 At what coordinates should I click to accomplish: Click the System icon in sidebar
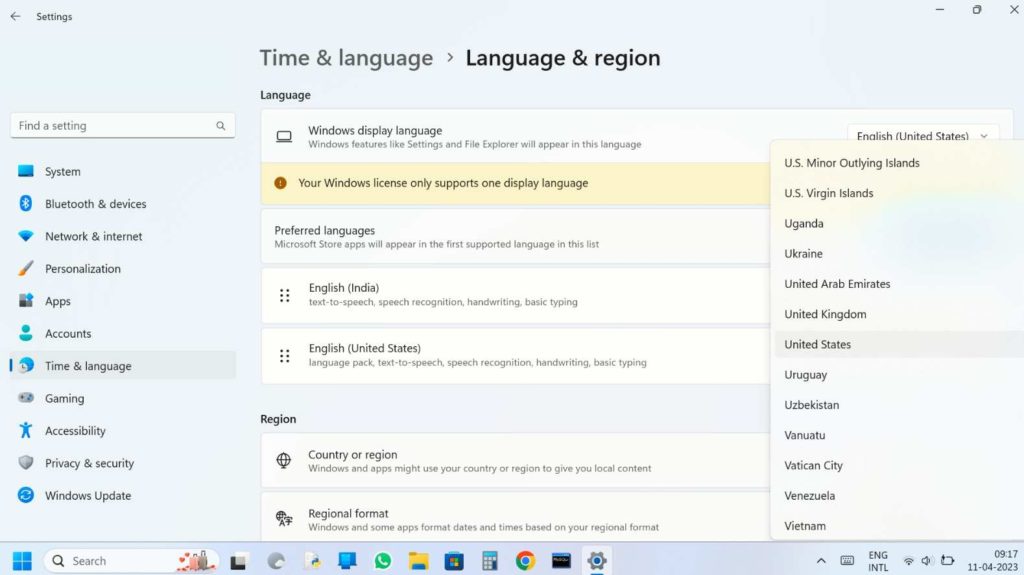pos(26,172)
